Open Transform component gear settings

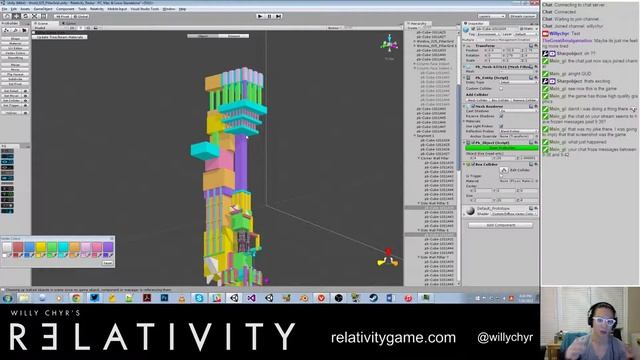[536, 46]
